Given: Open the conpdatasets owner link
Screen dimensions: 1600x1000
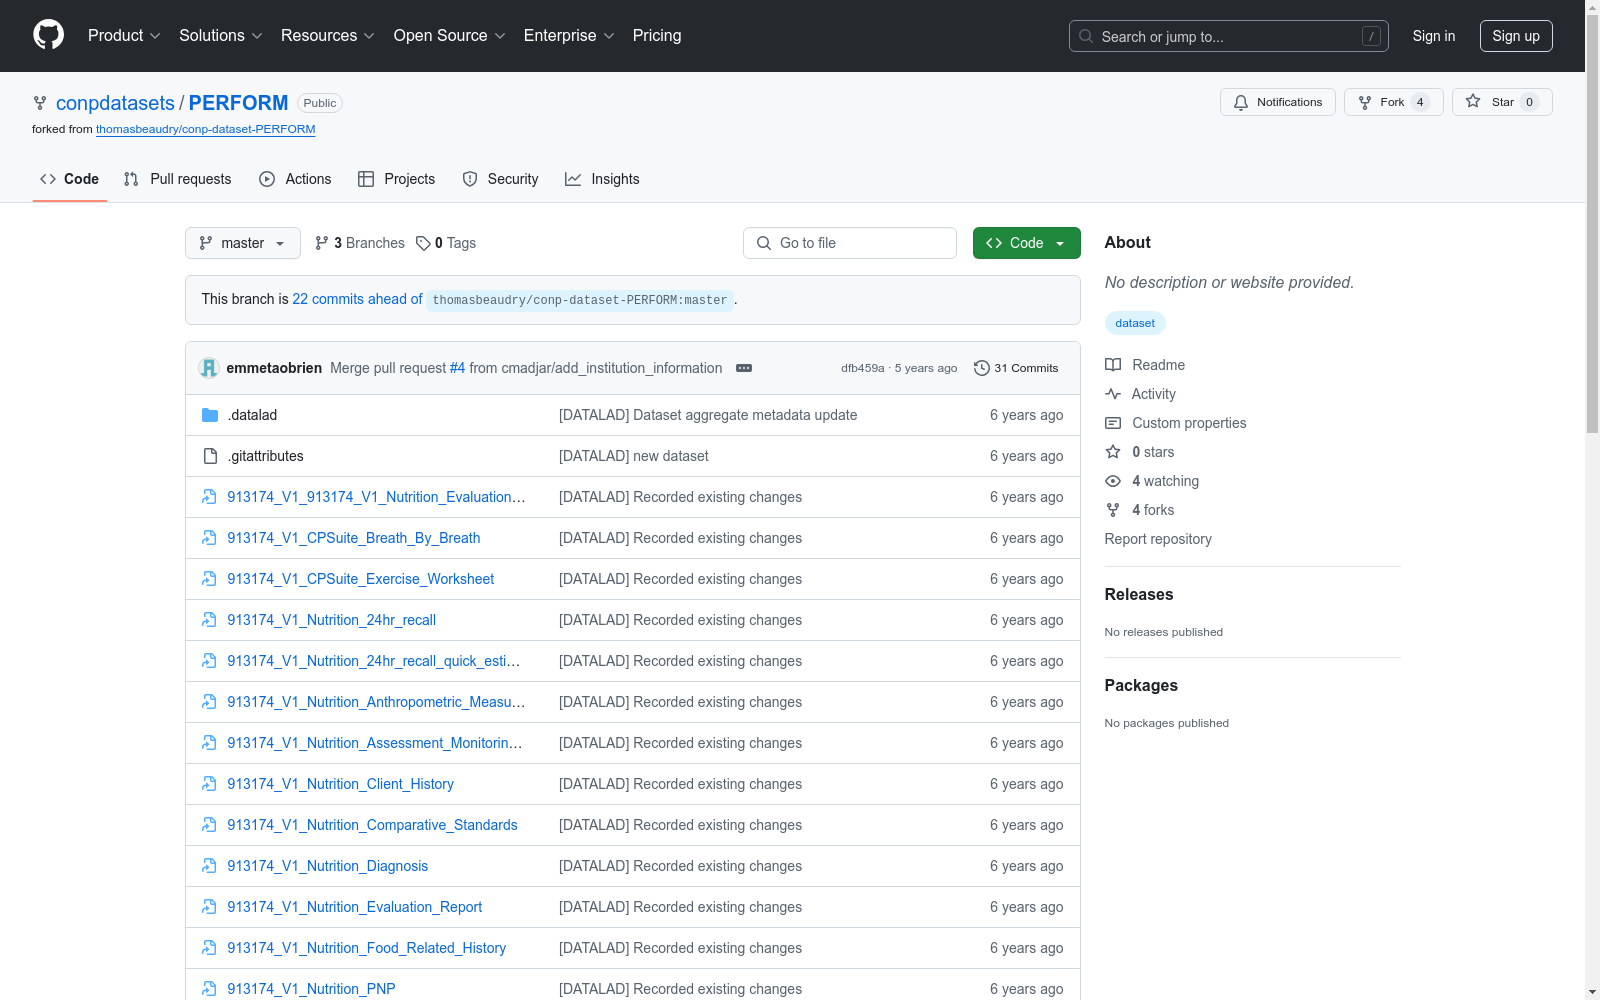Looking at the screenshot, I should tap(115, 103).
